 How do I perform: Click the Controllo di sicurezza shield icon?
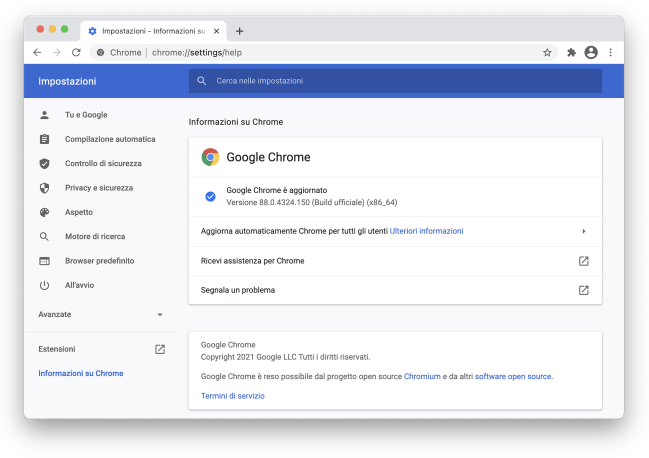click(44, 163)
